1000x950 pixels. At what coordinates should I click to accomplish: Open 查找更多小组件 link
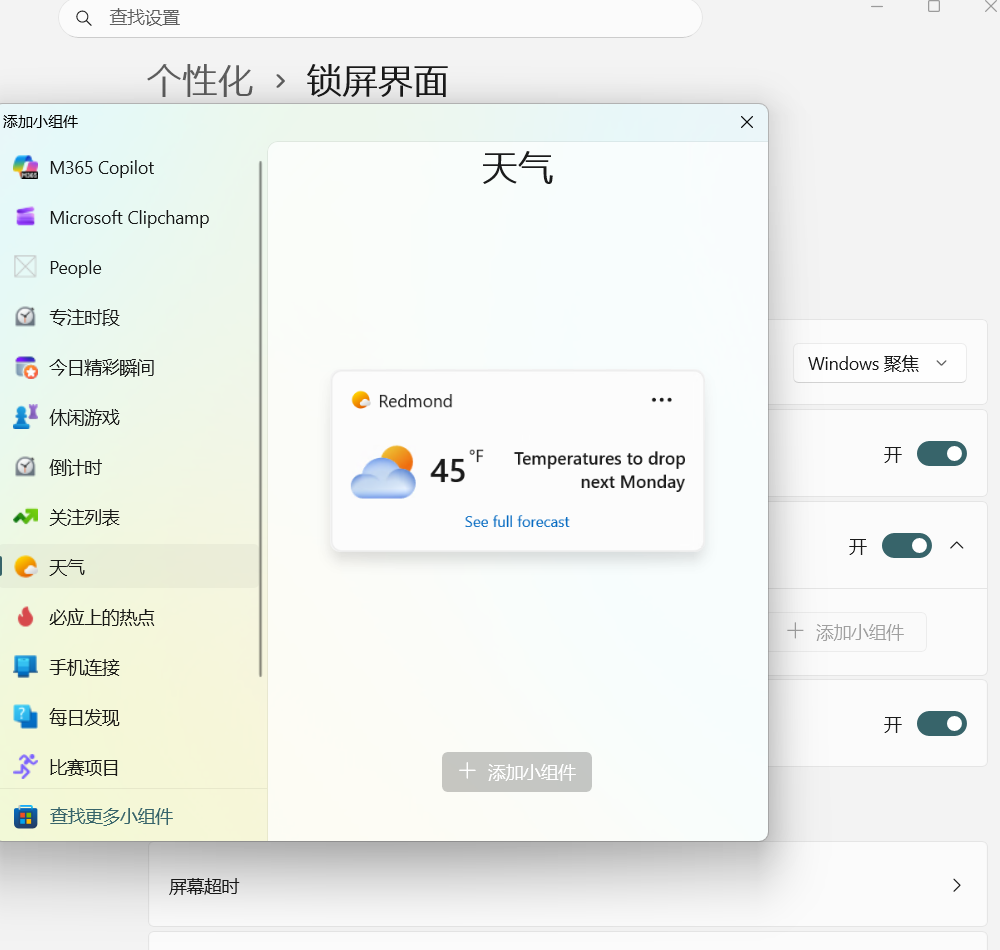point(111,817)
